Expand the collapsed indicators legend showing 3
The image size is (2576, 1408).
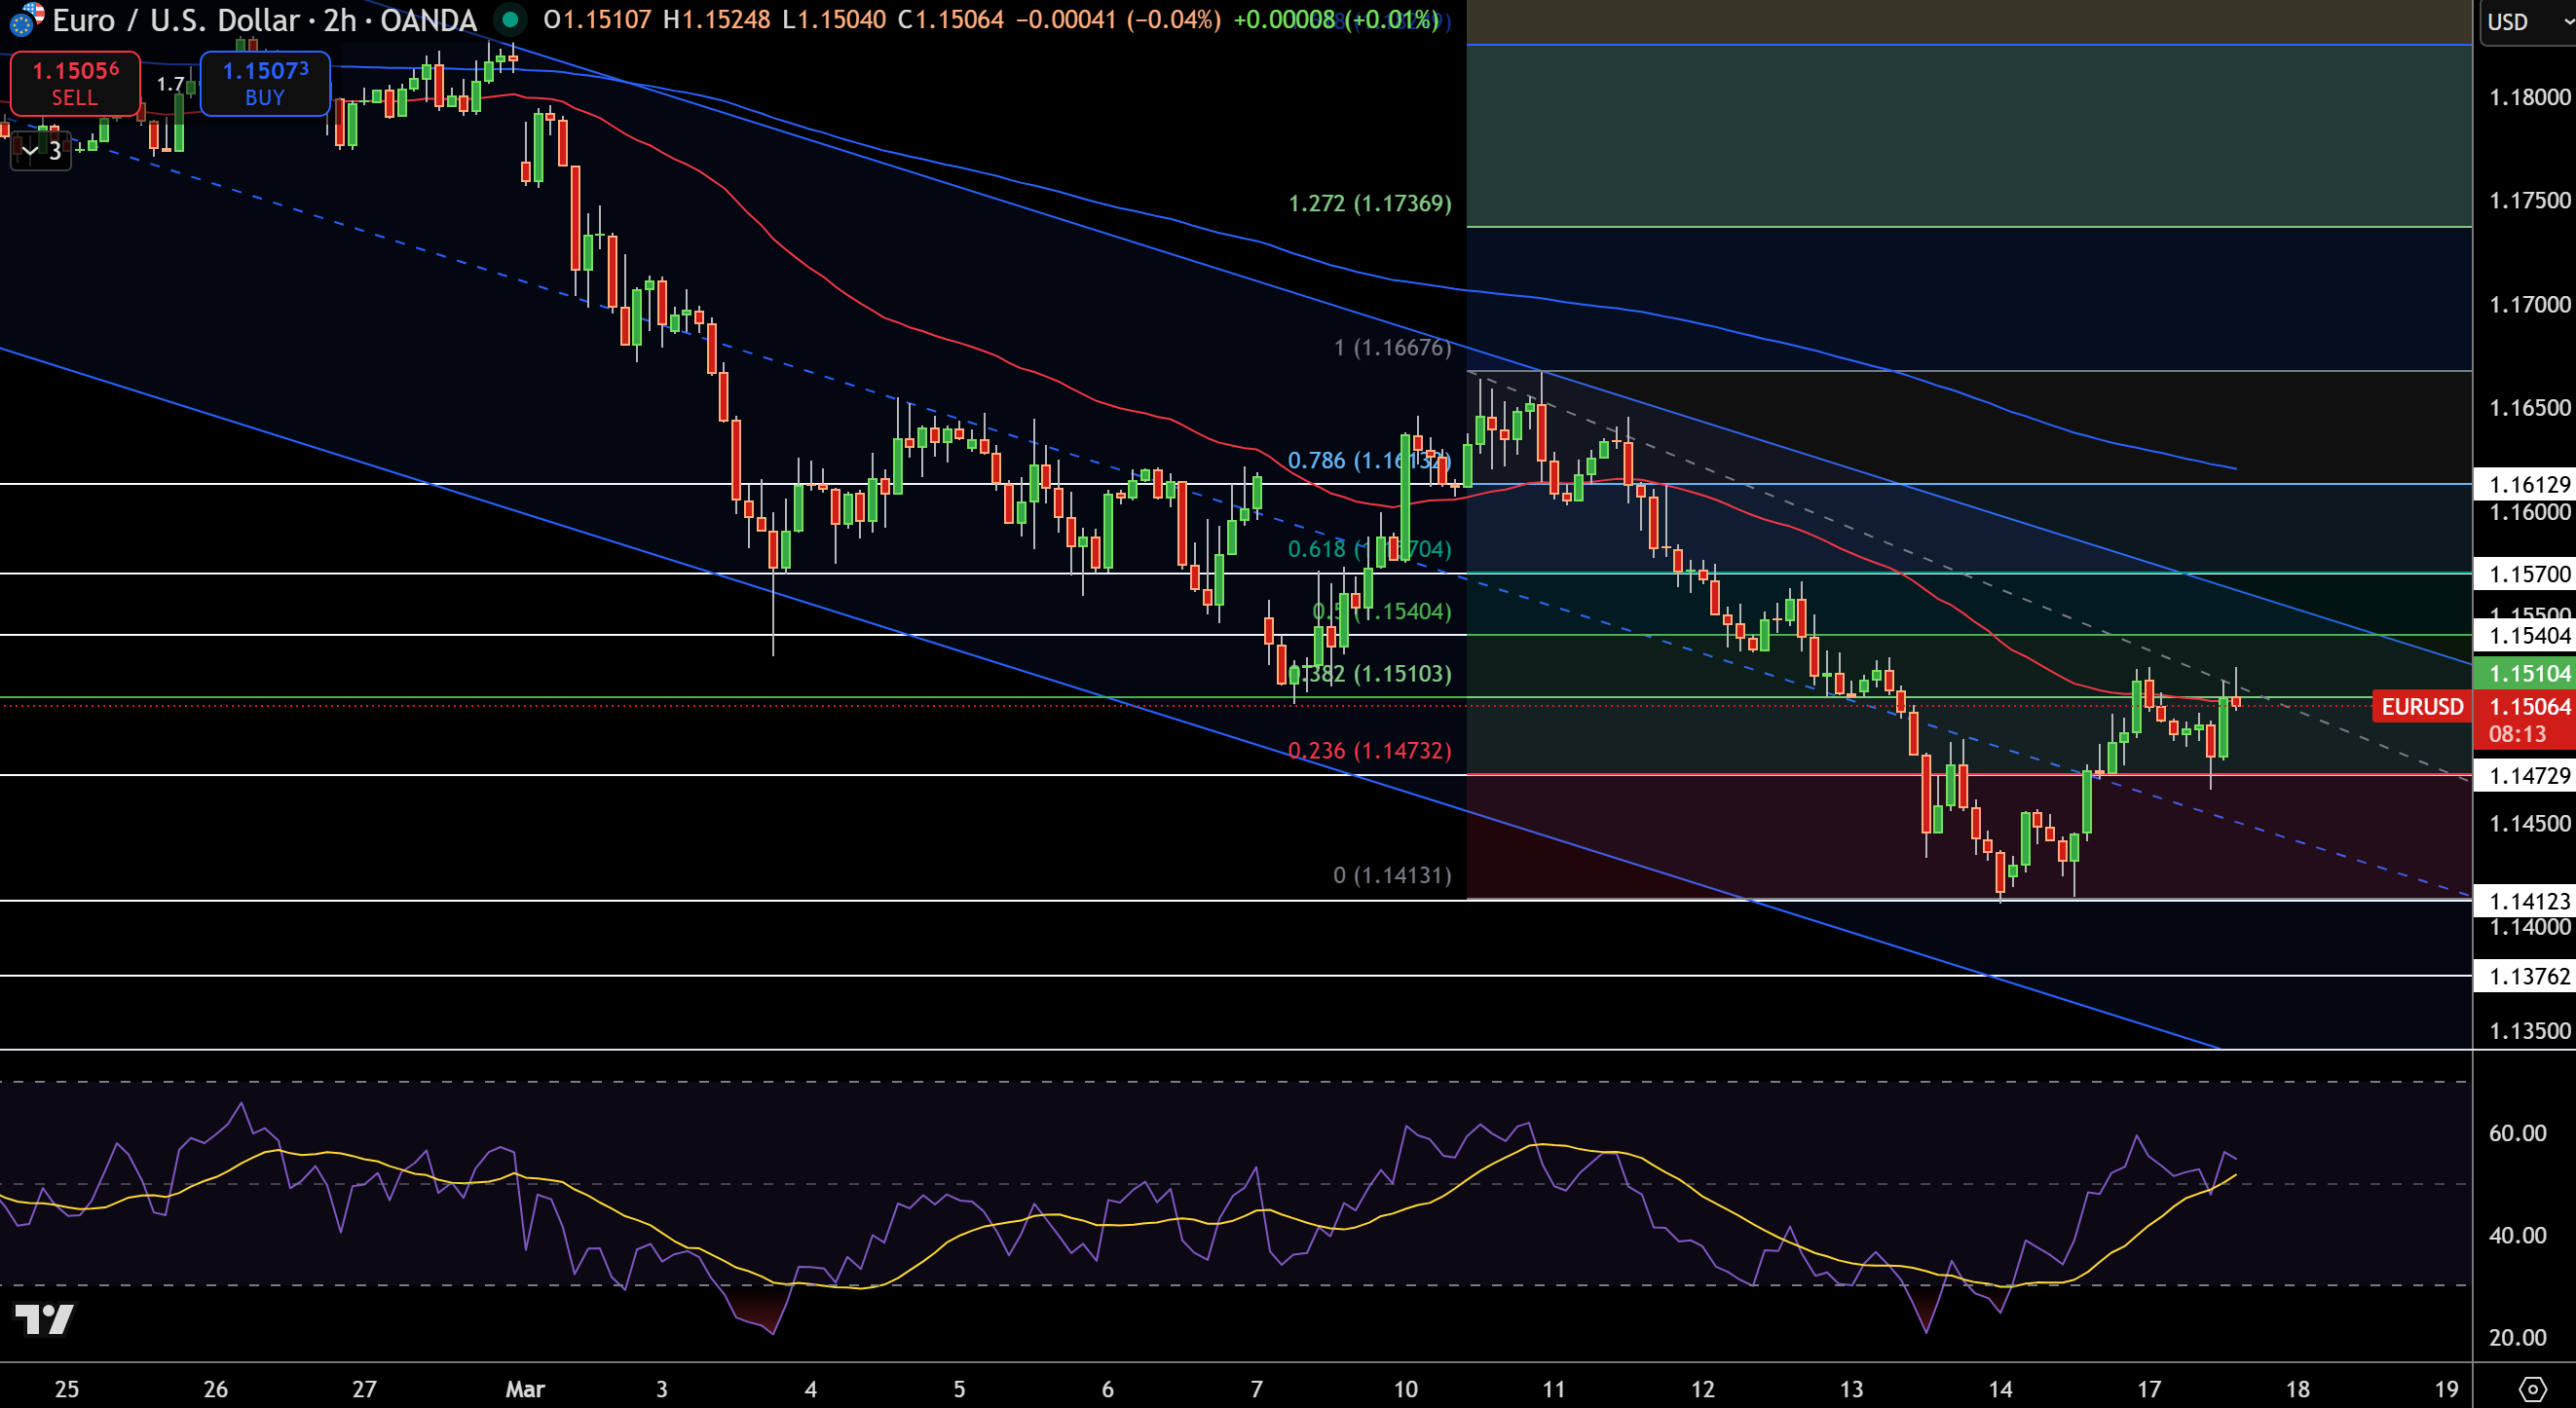click(x=41, y=151)
